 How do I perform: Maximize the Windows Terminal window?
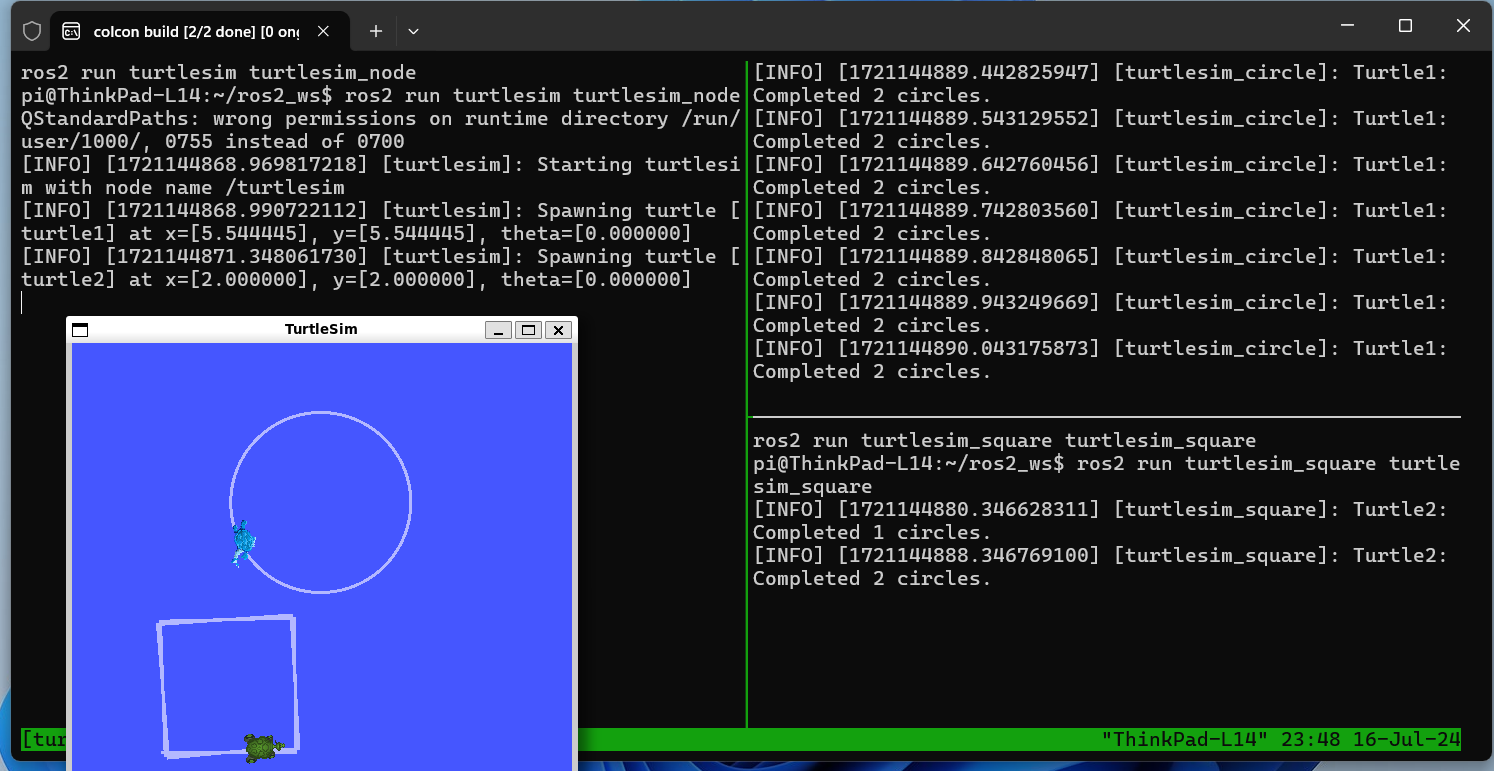(1405, 26)
